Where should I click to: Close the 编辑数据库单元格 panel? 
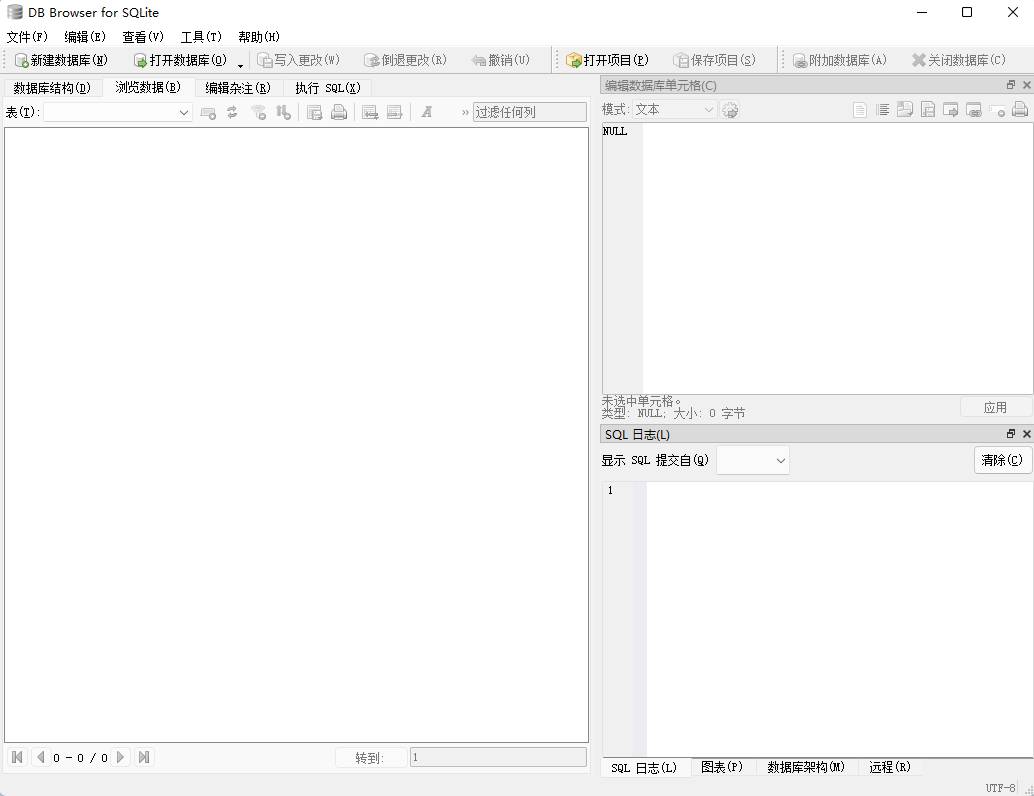(x=1026, y=85)
